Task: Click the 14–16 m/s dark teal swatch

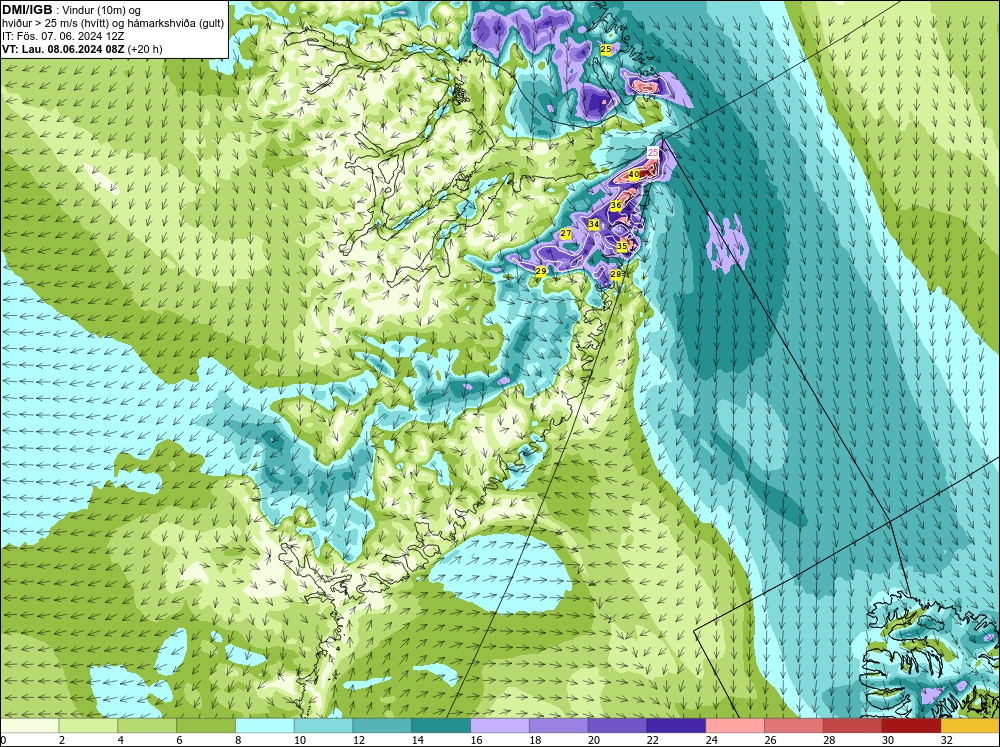Action: (441, 725)
